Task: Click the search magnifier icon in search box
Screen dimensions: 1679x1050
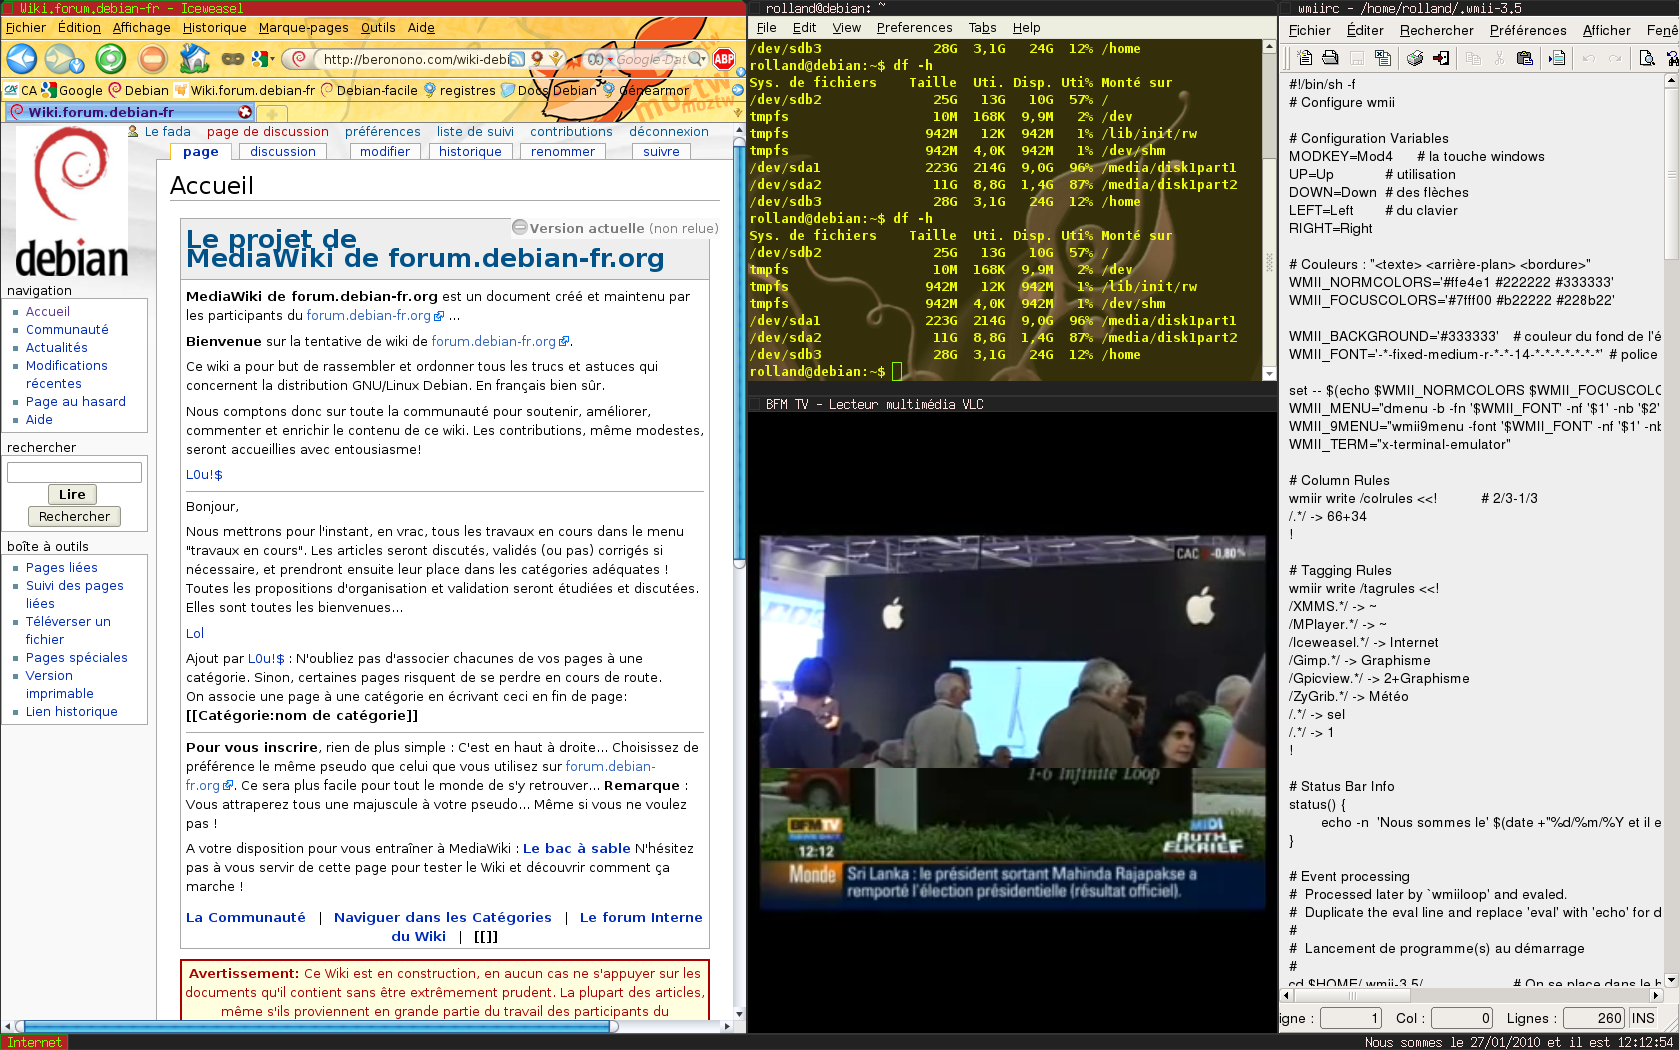Action: 696,59
